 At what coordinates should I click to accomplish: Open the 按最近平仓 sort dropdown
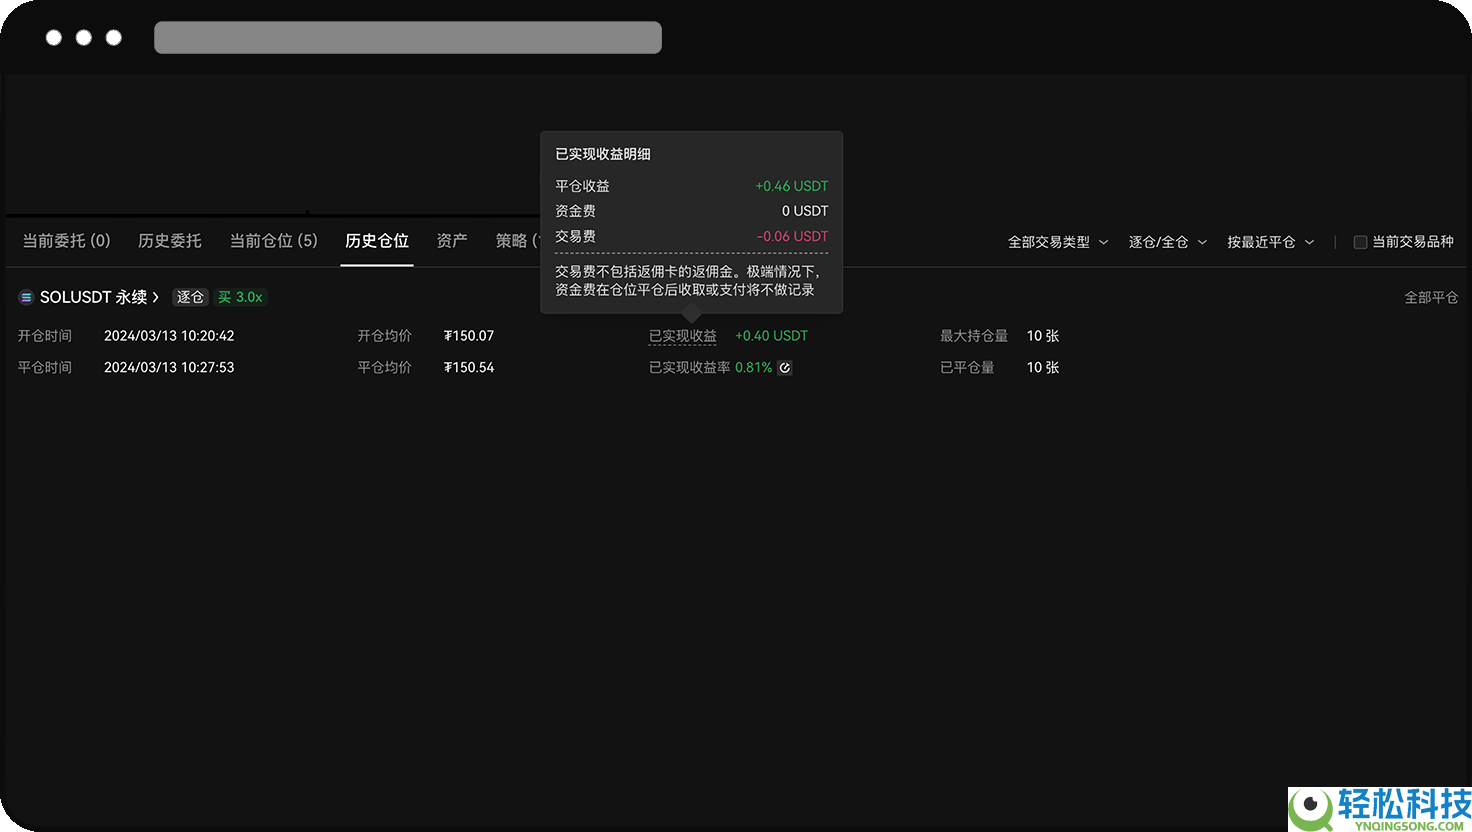(x=1271, y=242)
